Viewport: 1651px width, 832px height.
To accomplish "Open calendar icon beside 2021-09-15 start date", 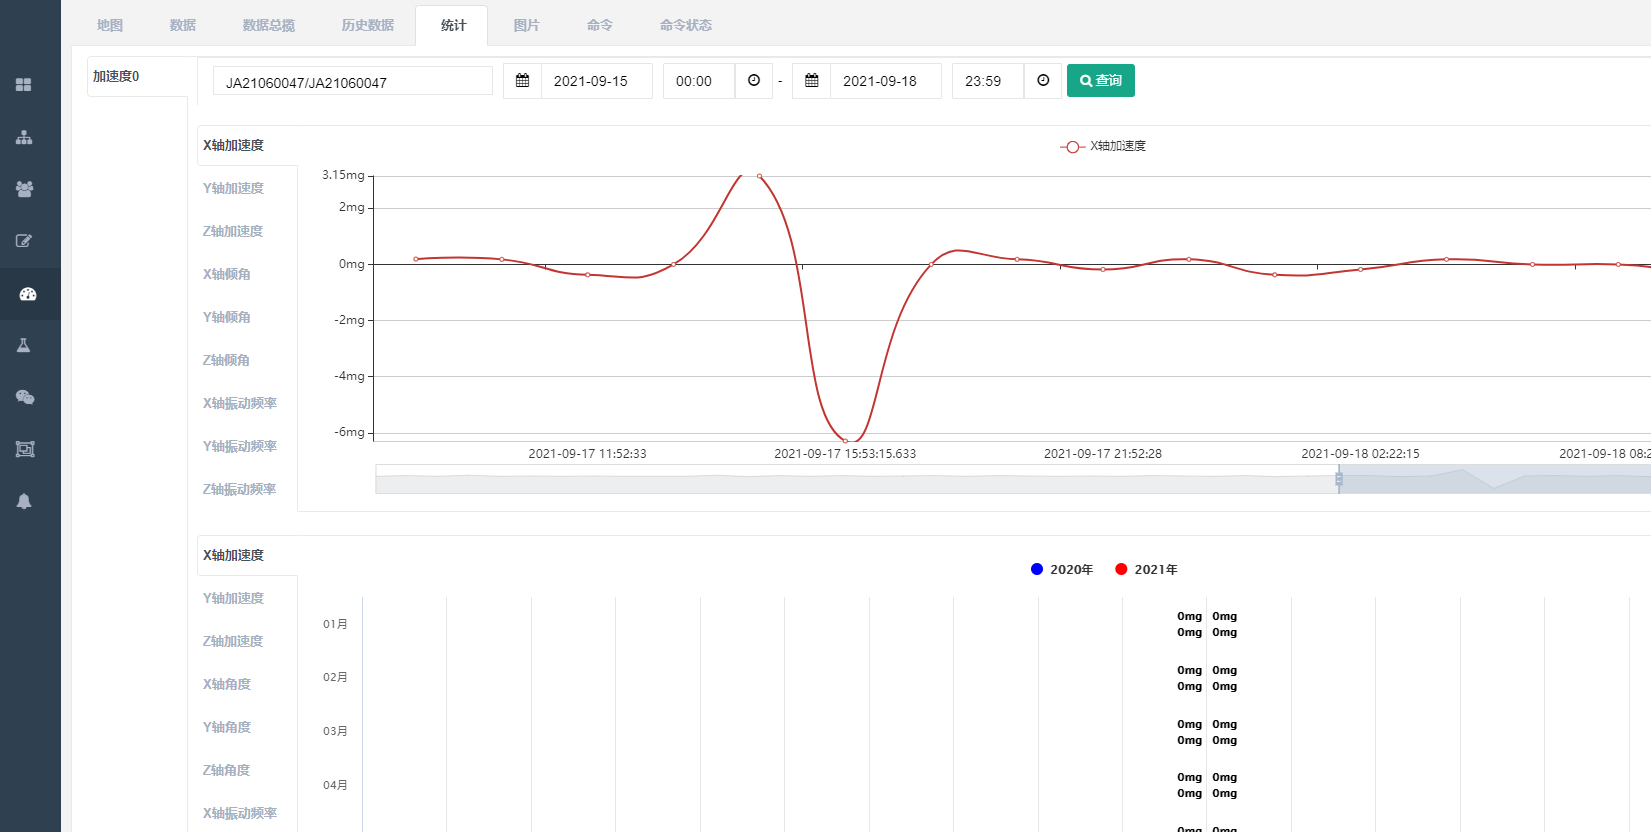I will click(x=522, y=81).
